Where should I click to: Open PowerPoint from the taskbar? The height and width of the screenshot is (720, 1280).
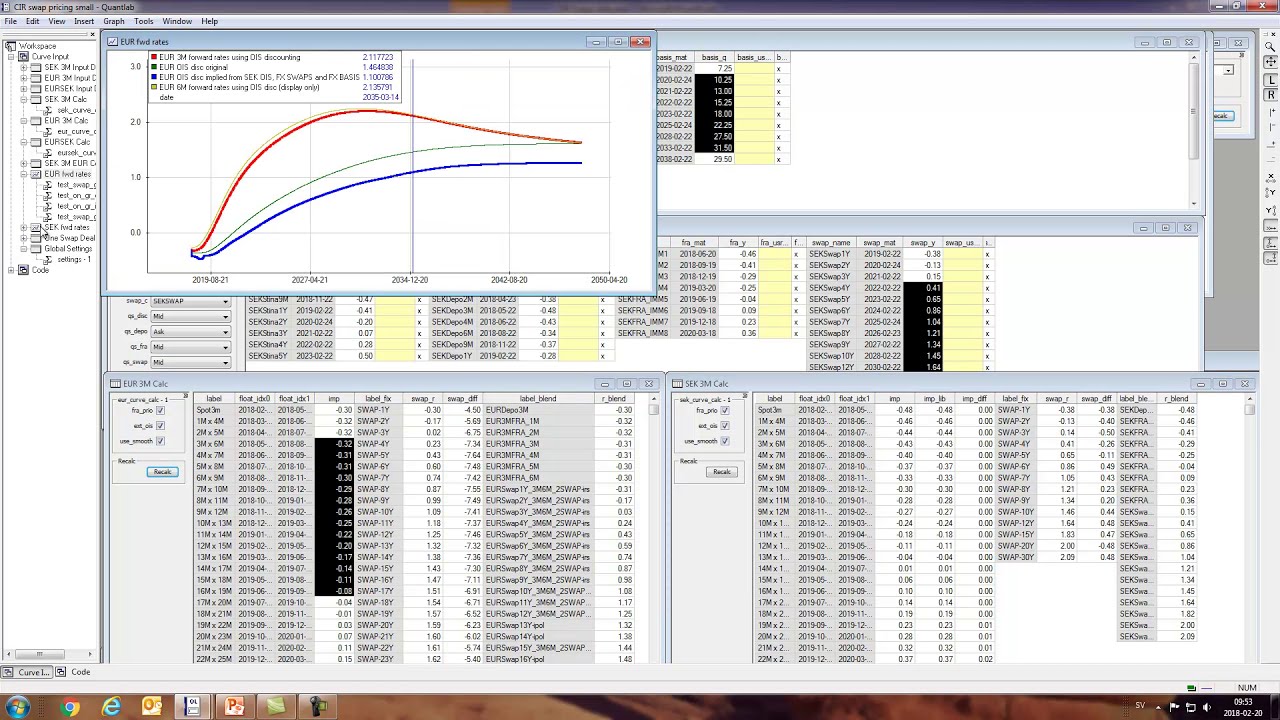point(234,707)
